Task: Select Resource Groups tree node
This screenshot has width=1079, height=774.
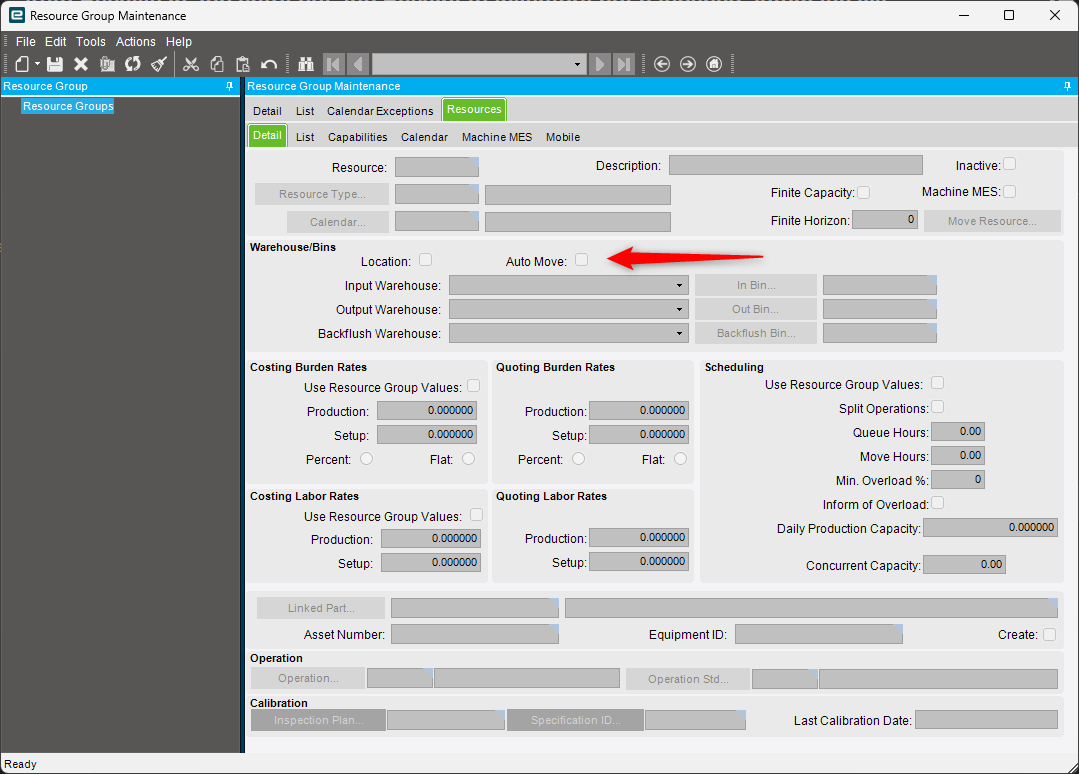Action: tap(68, 106)
